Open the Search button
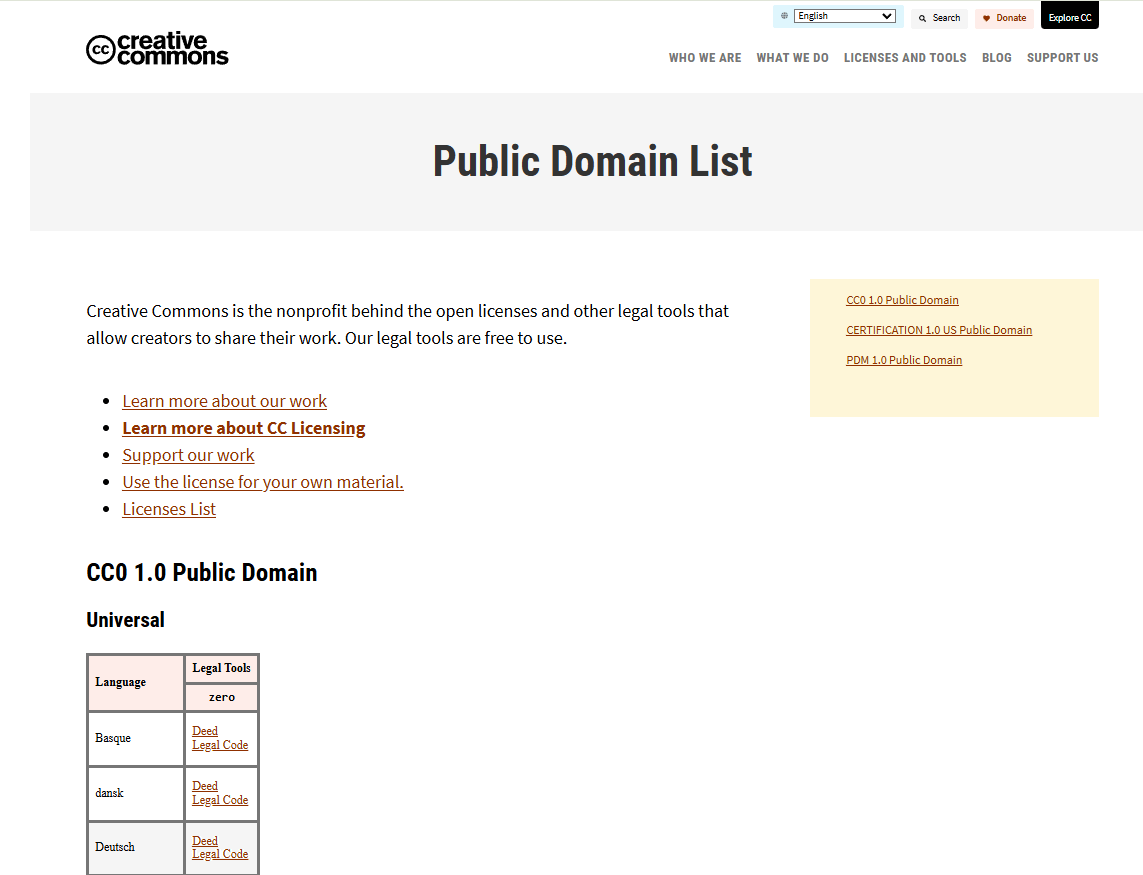 pyautogui.click(x=939, y=18)
